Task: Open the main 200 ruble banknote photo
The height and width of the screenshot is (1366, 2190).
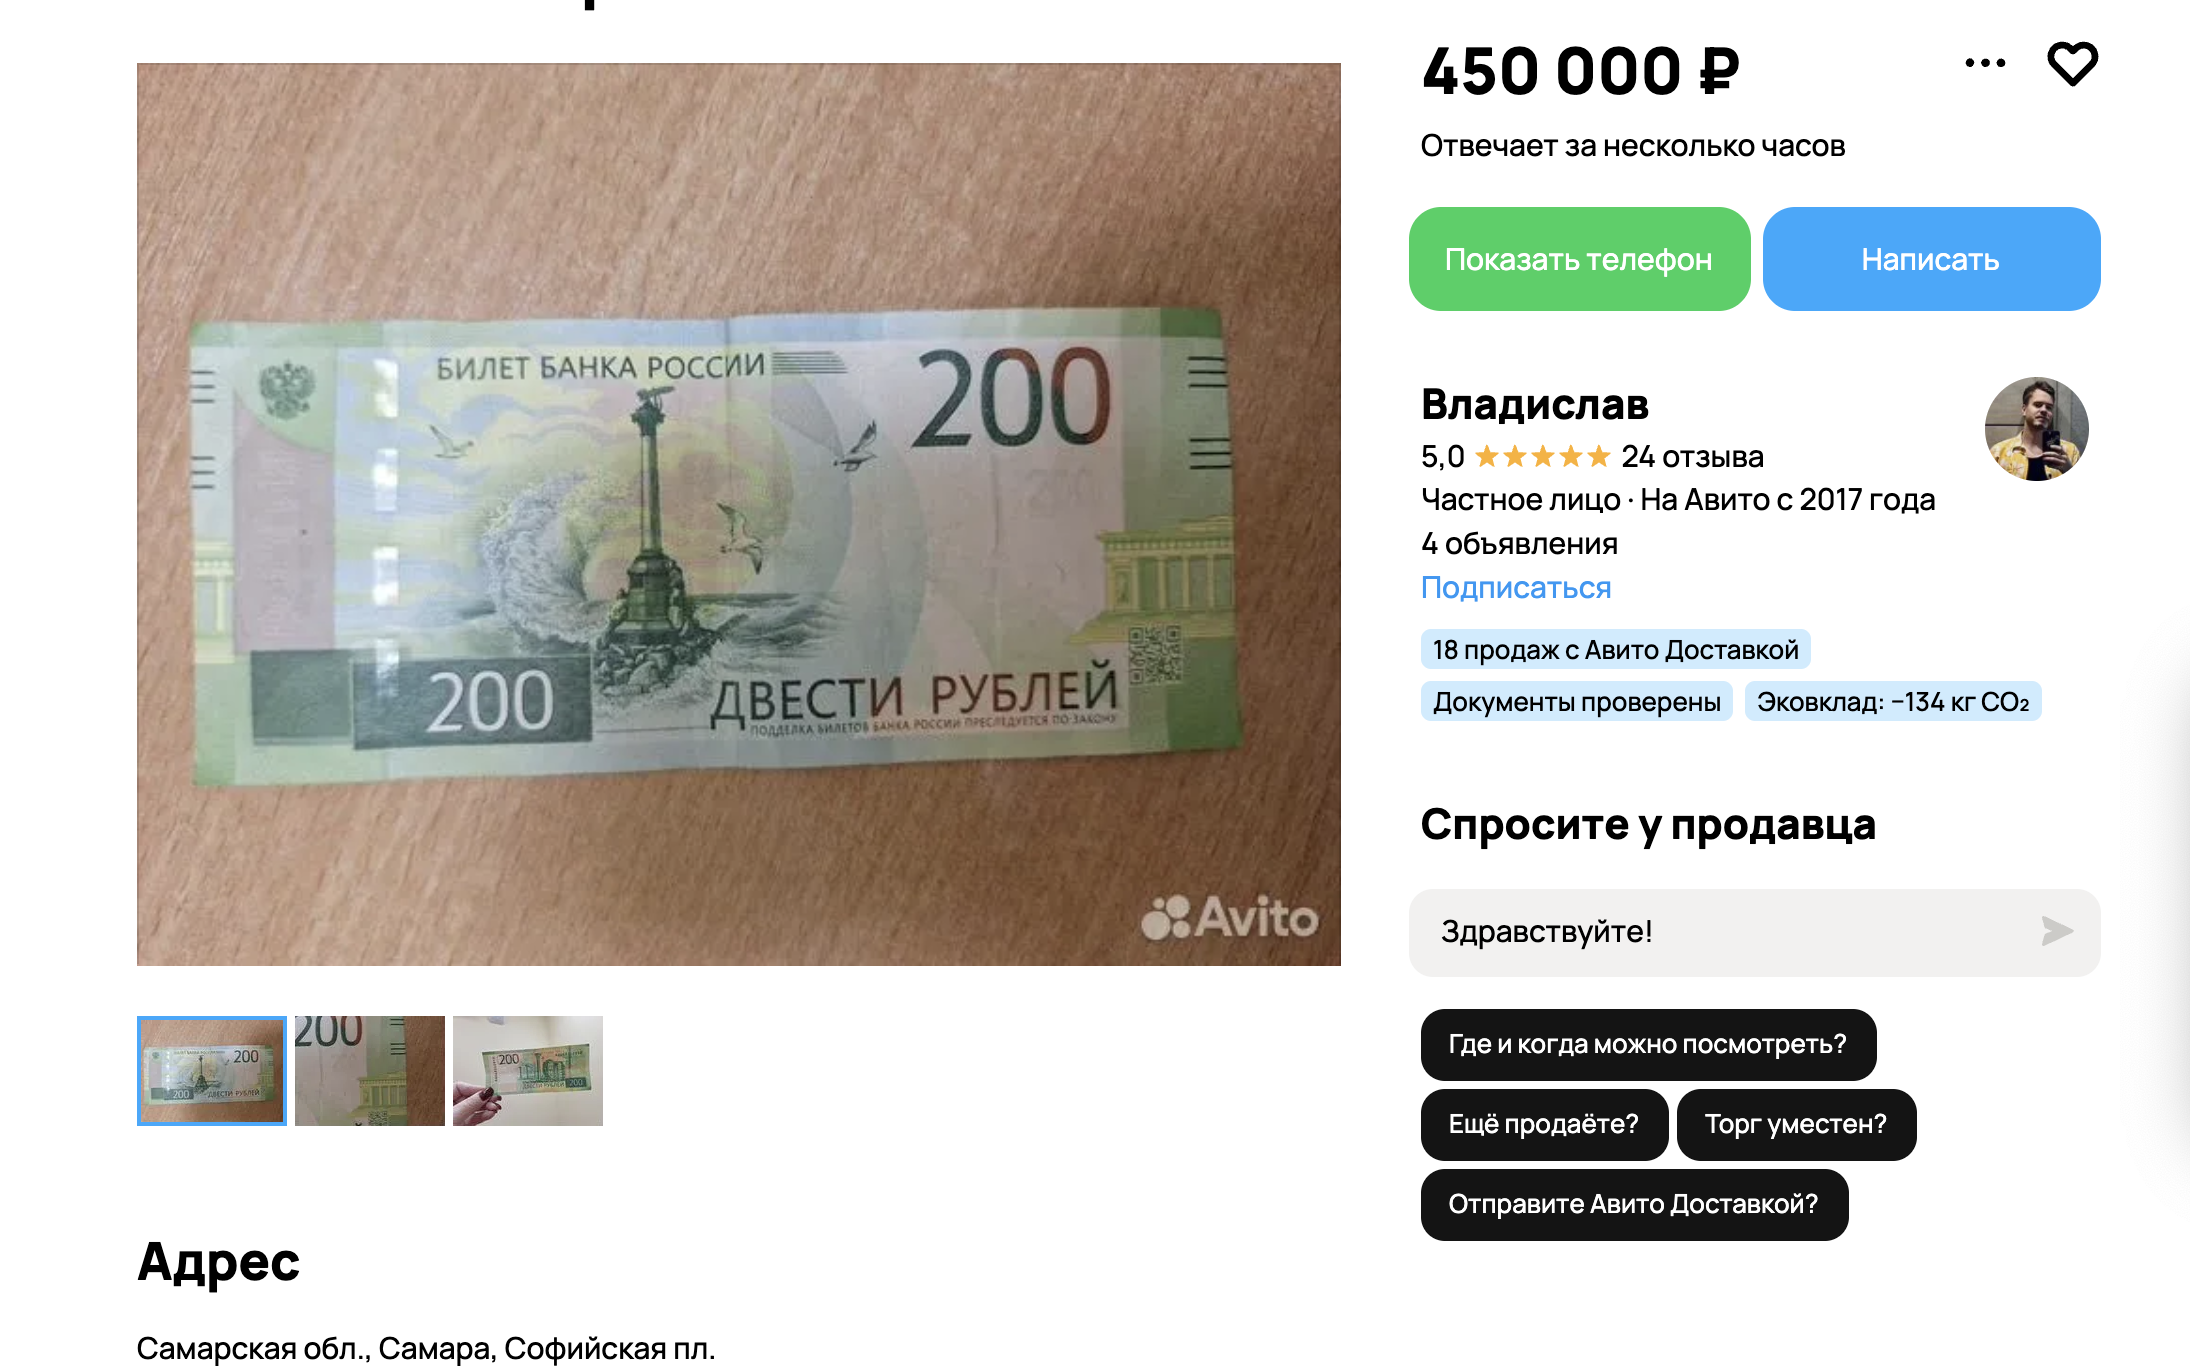Action: point(739,514)
